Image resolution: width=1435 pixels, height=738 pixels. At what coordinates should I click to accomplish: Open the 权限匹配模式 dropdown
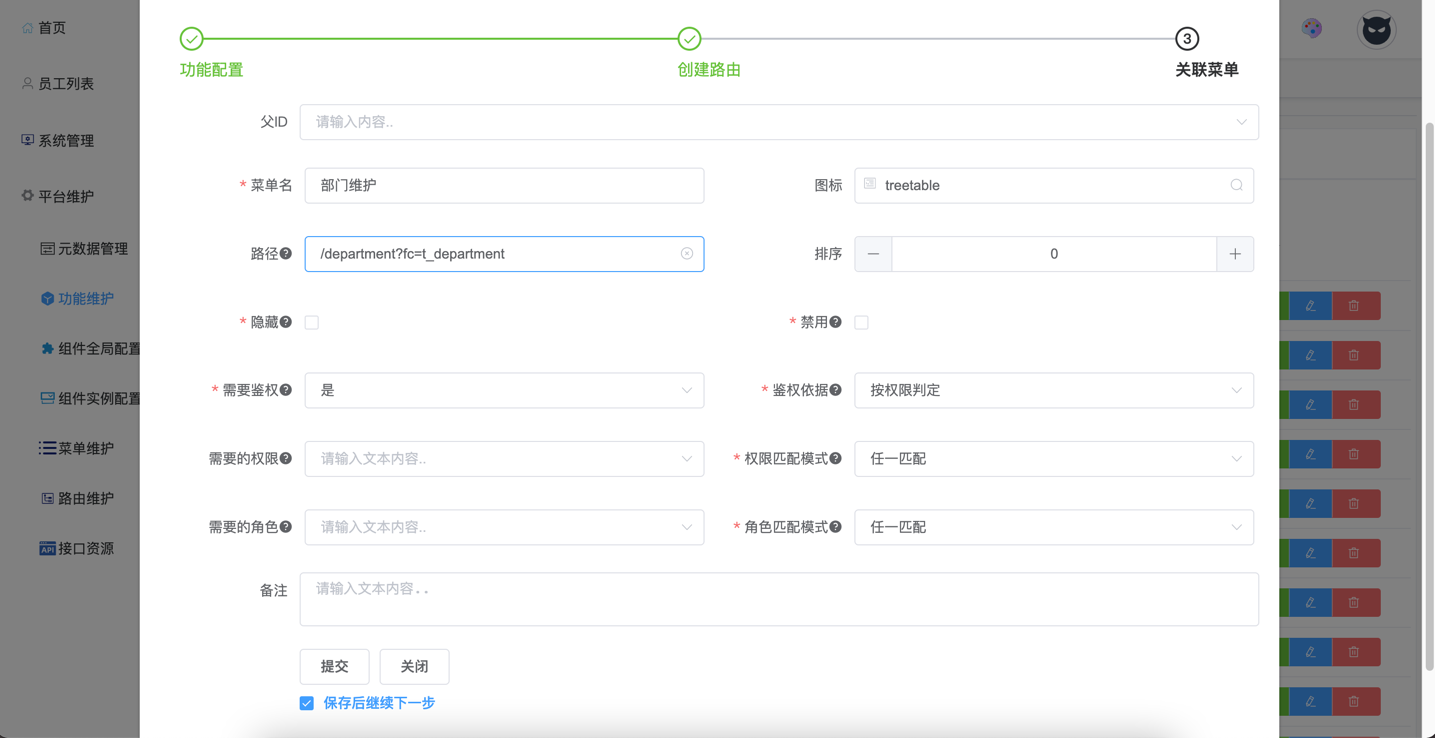[x=1053, y=459]
